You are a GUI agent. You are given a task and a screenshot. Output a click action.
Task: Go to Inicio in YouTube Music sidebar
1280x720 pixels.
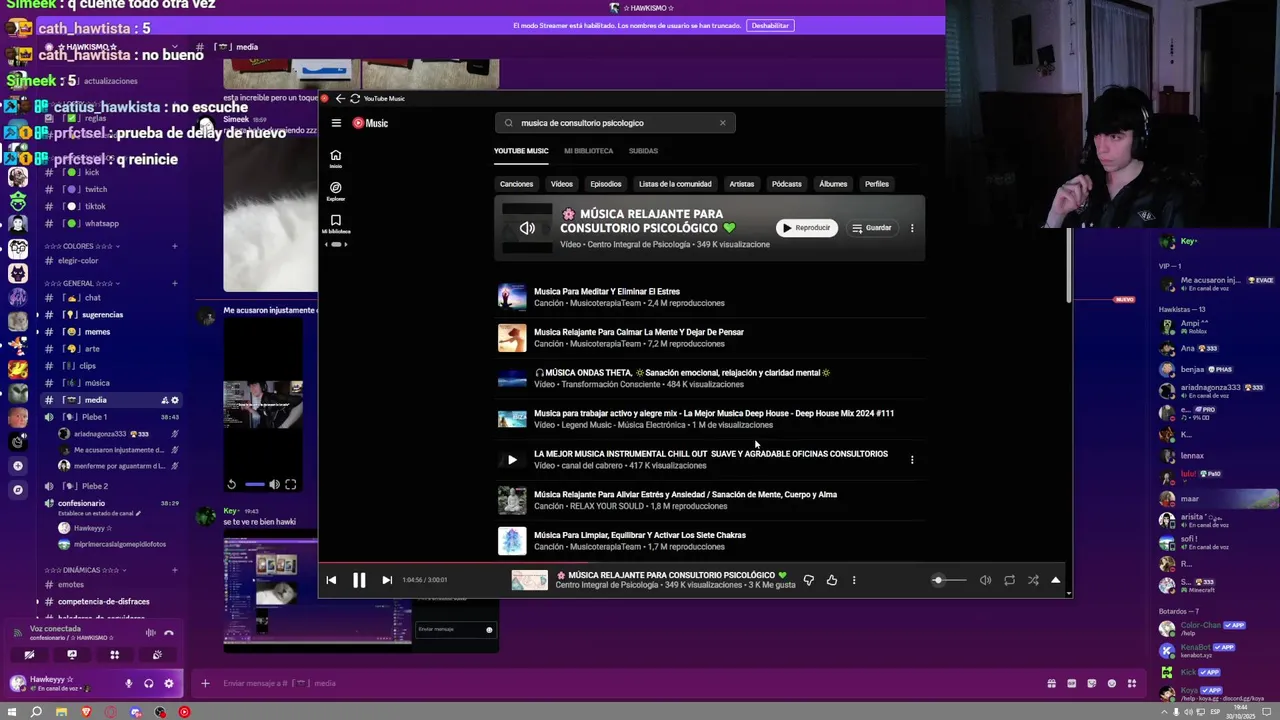[x=336, y=158]
